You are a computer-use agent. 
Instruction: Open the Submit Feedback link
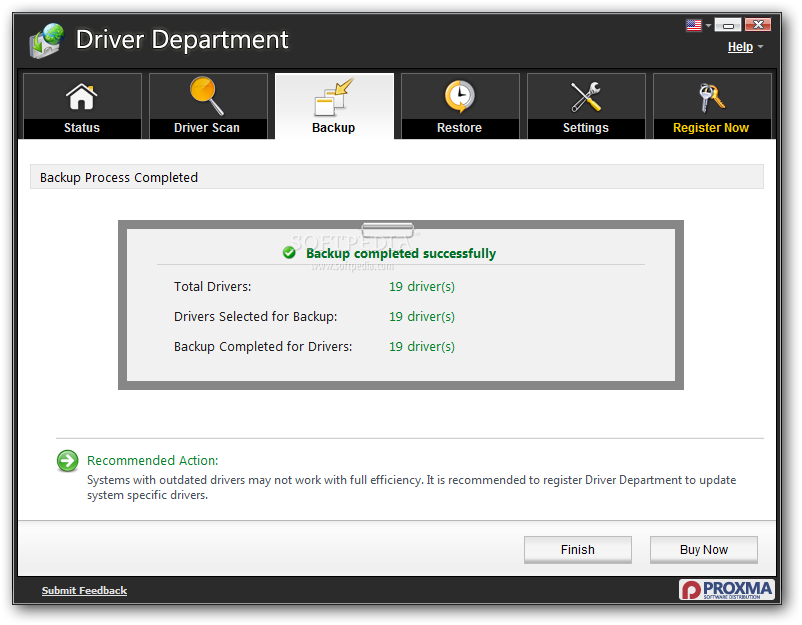point(84,591)
